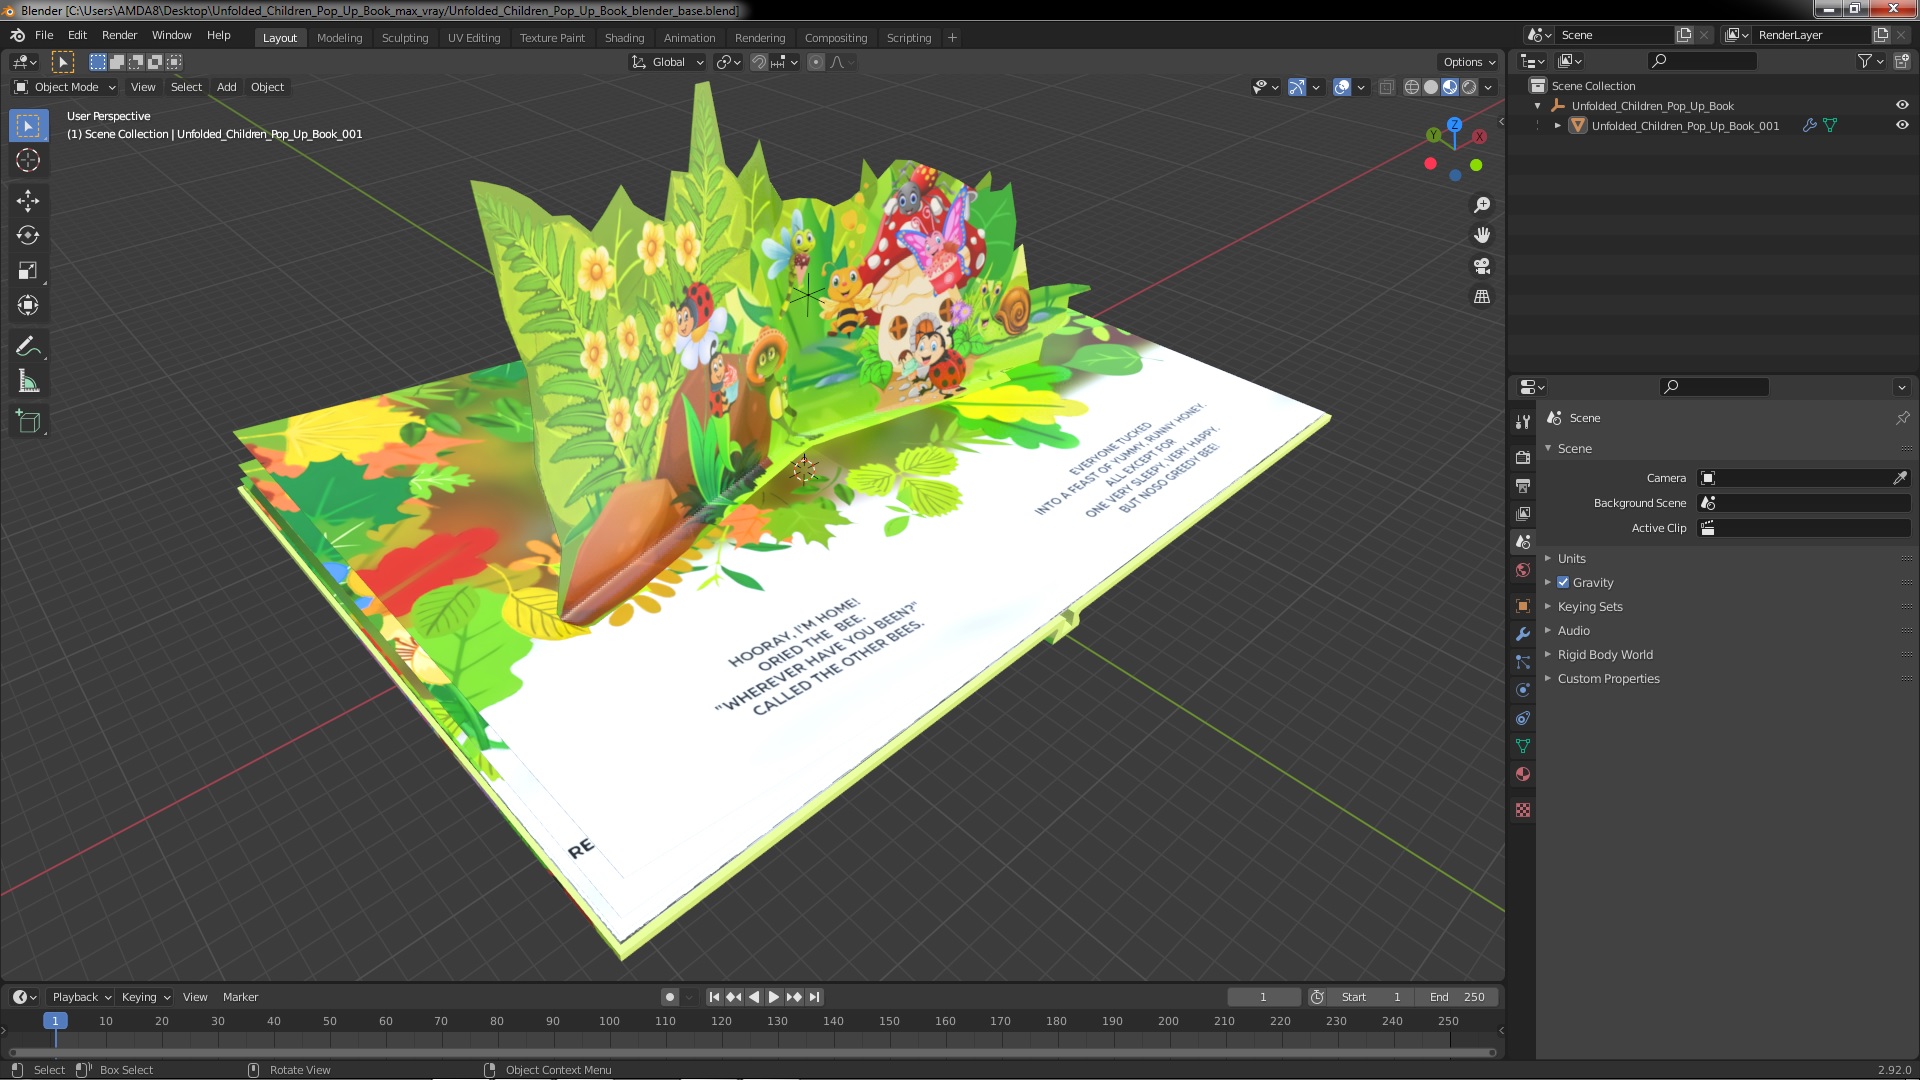Open the View Layer properties tab
1920x1080 pixels.
click(1523, 513)
